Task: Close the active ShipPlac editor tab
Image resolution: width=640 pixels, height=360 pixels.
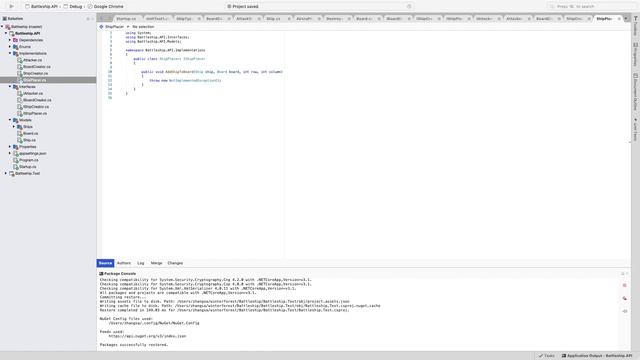Action: point(619,19)
